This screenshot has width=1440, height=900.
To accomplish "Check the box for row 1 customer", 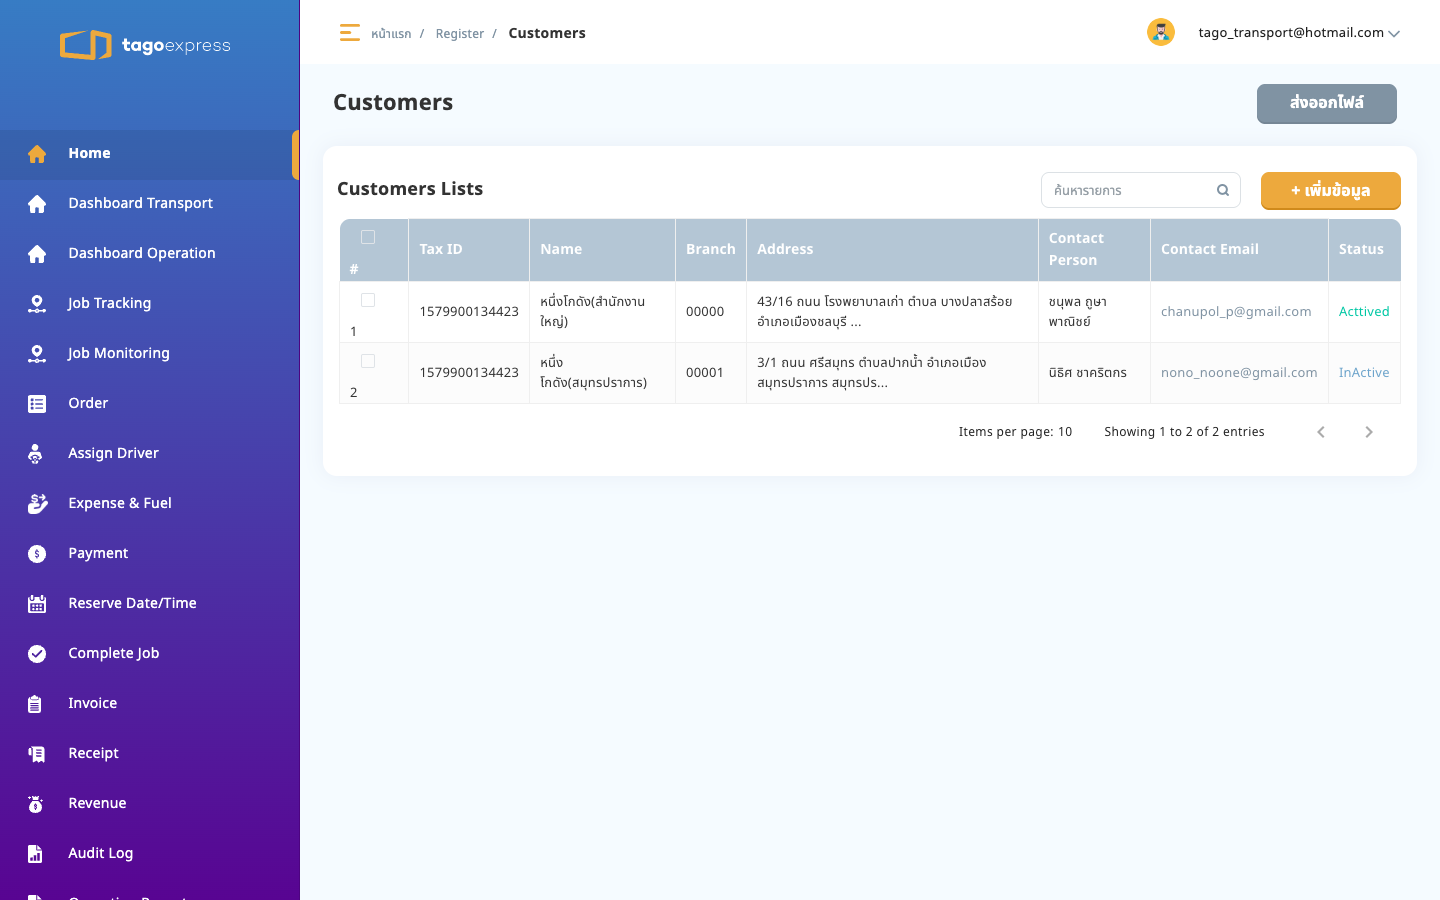I will point(368,300).
